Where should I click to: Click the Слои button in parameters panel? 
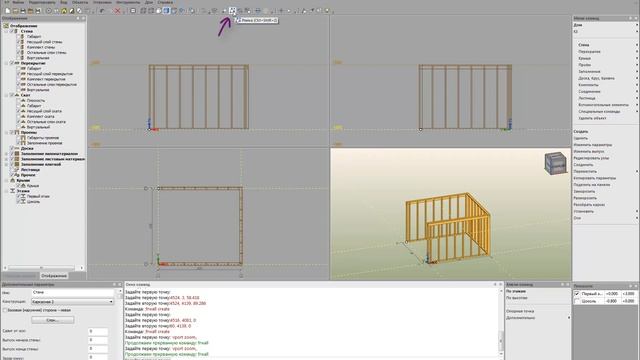[x=53, y=320]
